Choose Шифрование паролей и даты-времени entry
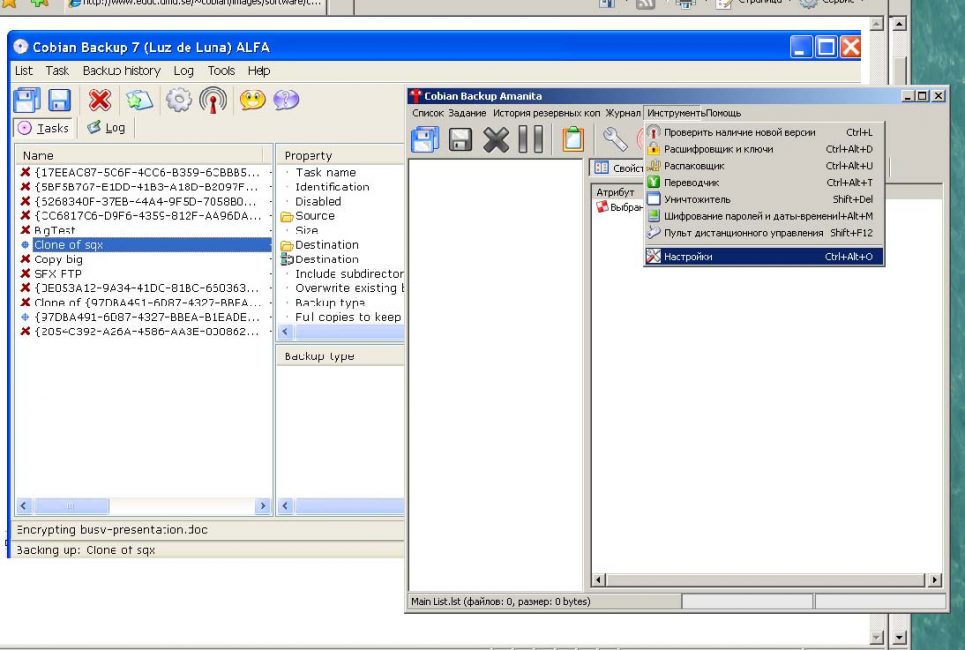 point(764,216)
